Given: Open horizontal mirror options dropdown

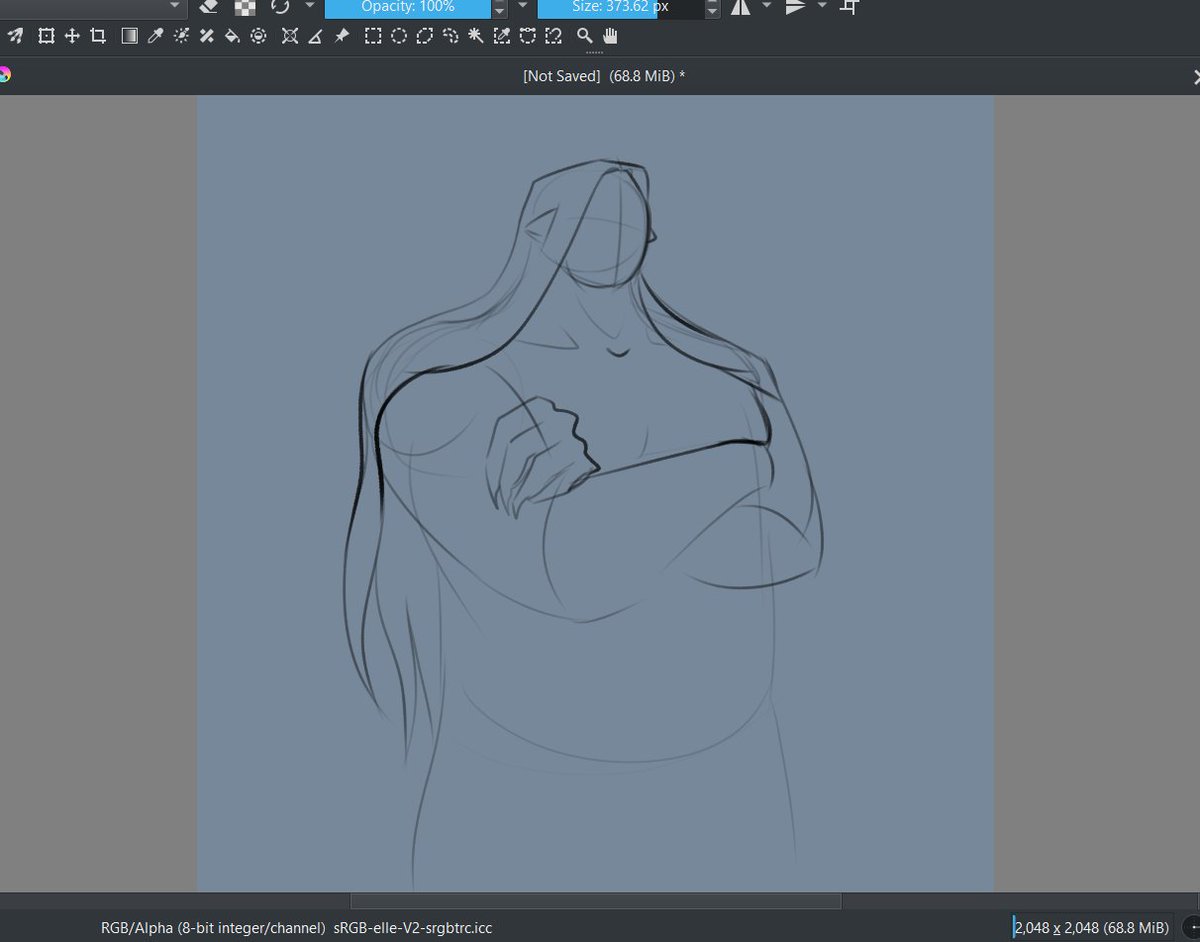Looking at the screenshot, I should pyautogui.click(x=767, y=6).
